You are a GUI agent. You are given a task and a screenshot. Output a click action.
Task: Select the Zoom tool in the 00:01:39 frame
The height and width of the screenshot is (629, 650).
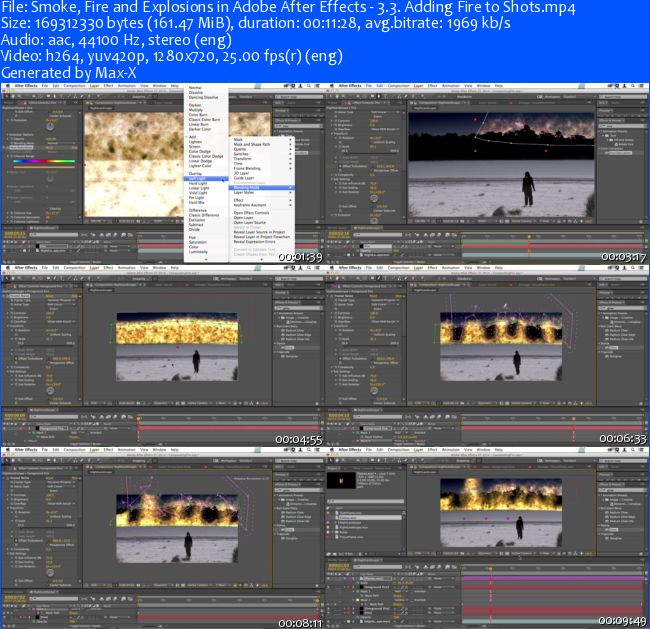pos(17,96)
